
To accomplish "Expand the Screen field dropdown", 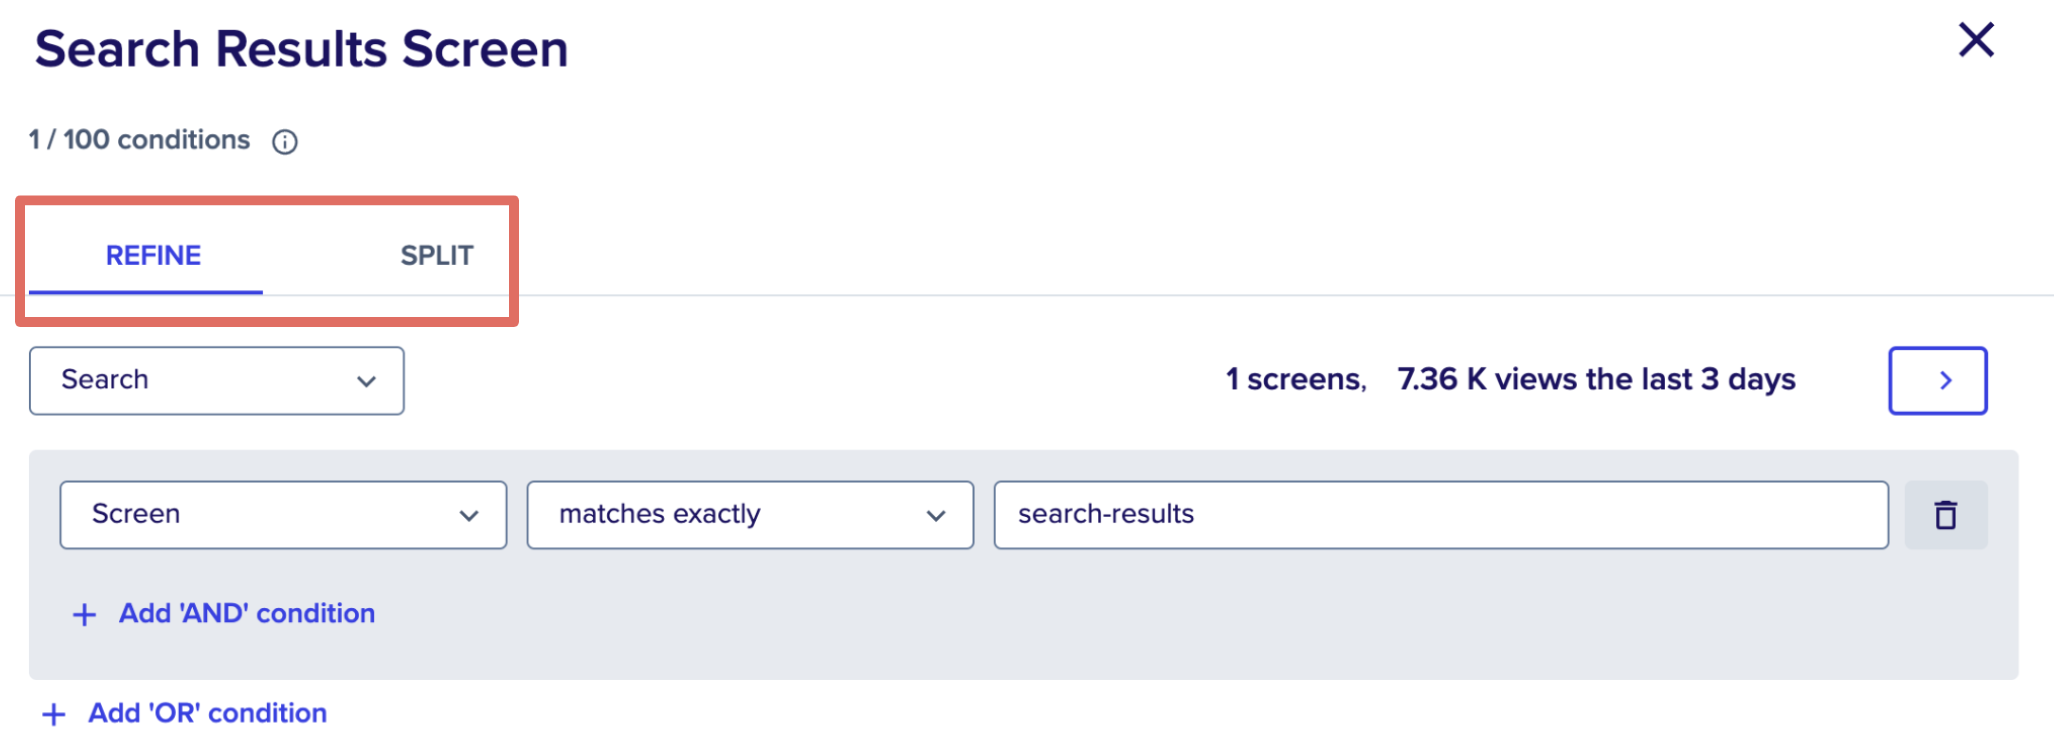I will (x=282, y=515).
